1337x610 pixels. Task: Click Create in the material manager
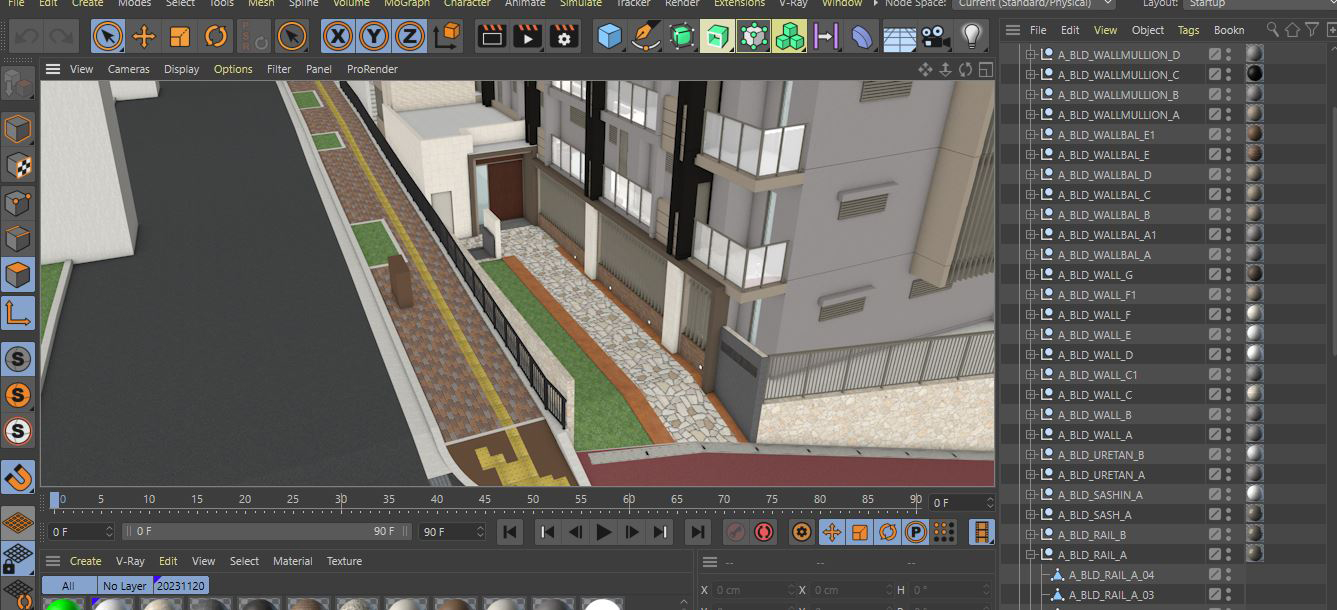85,561
